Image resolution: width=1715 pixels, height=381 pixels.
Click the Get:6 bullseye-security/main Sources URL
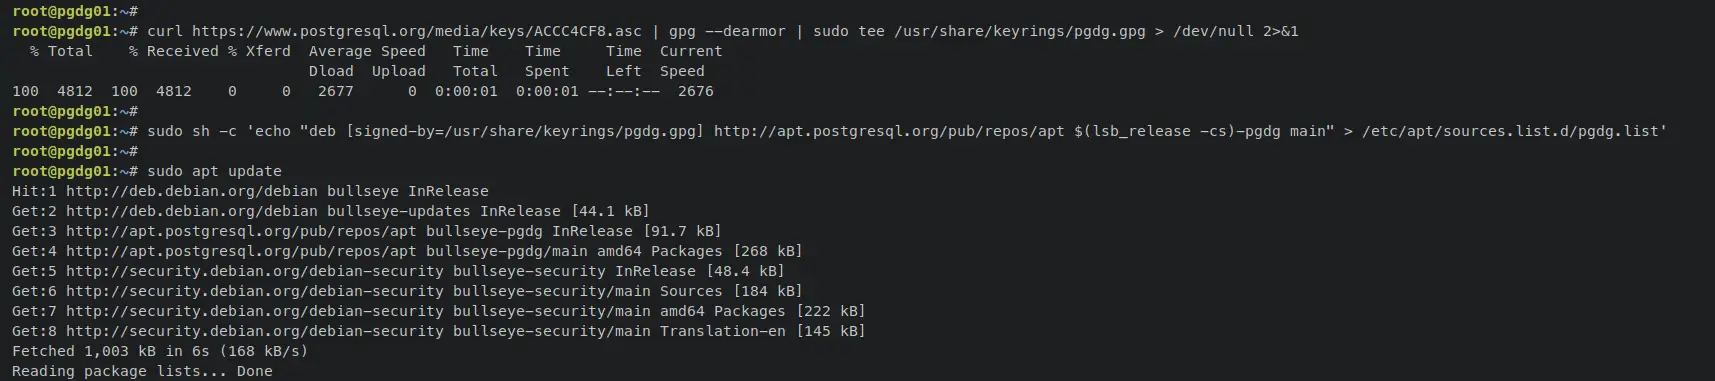[255, 291]
